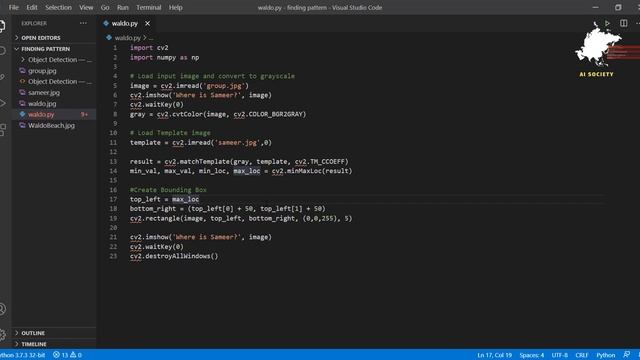Open the feedback icon in status bar
This screenshot has height=360, width=640.
[626, 355]
